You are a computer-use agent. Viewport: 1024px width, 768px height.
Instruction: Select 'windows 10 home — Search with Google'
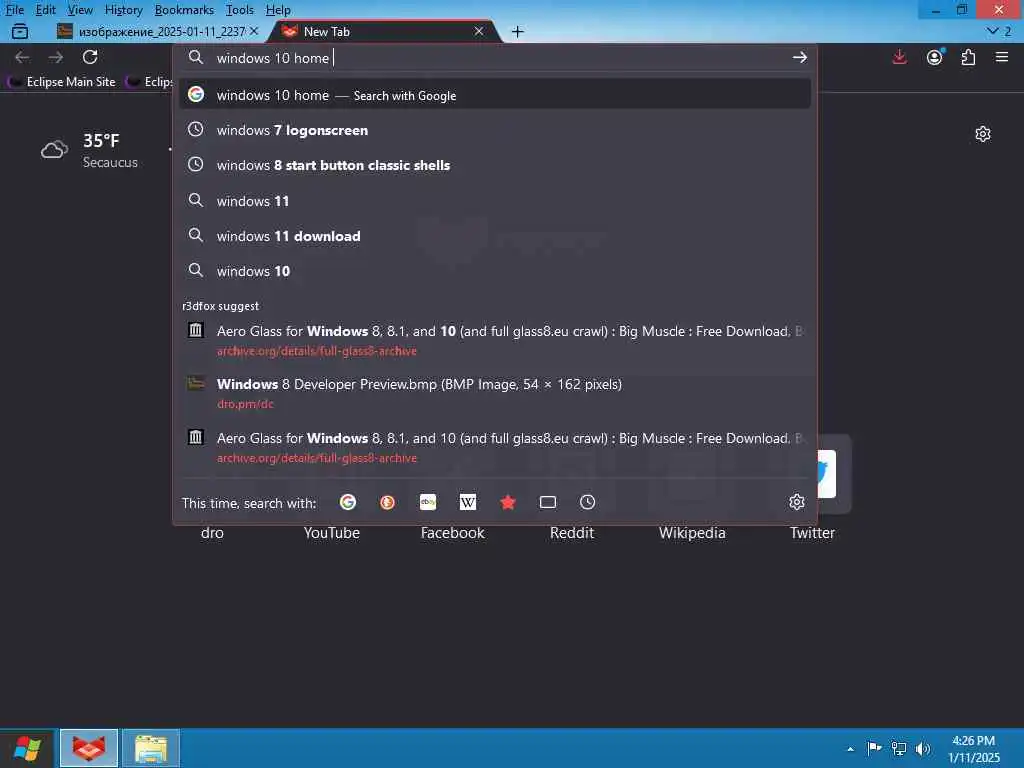click(x=495, y=95)
